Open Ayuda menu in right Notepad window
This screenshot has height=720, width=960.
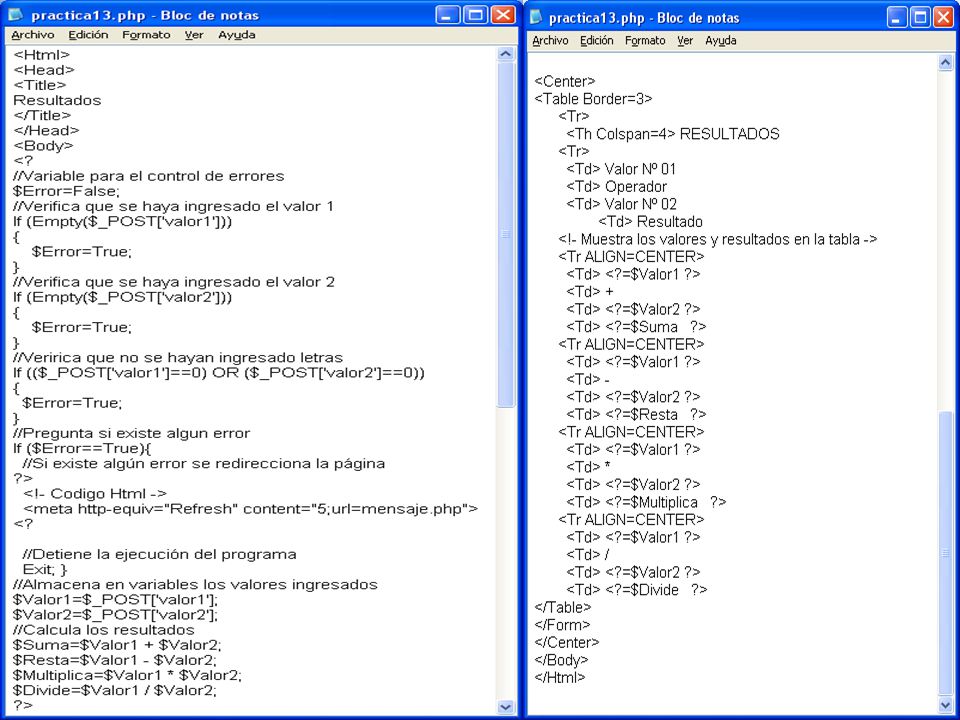pyautogui.click(x=721, y=40)
